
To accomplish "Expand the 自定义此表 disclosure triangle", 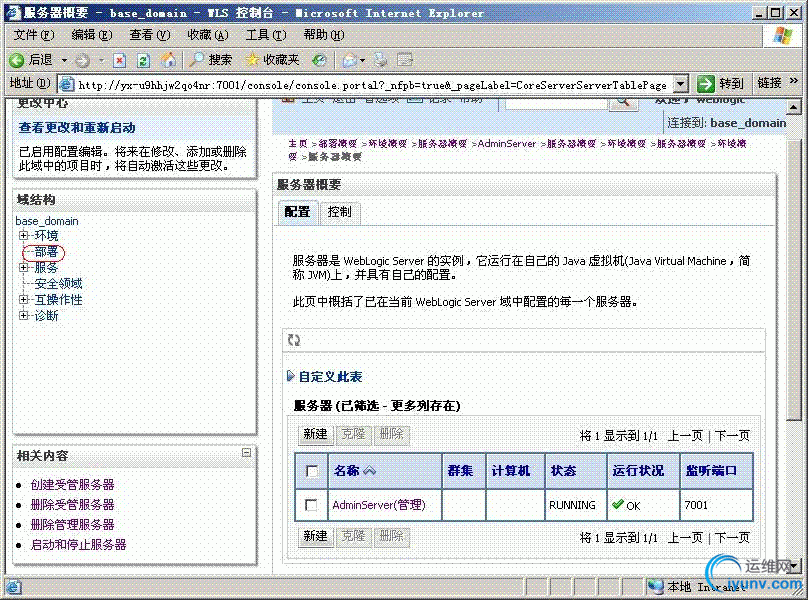I will [x=291, y=376].
